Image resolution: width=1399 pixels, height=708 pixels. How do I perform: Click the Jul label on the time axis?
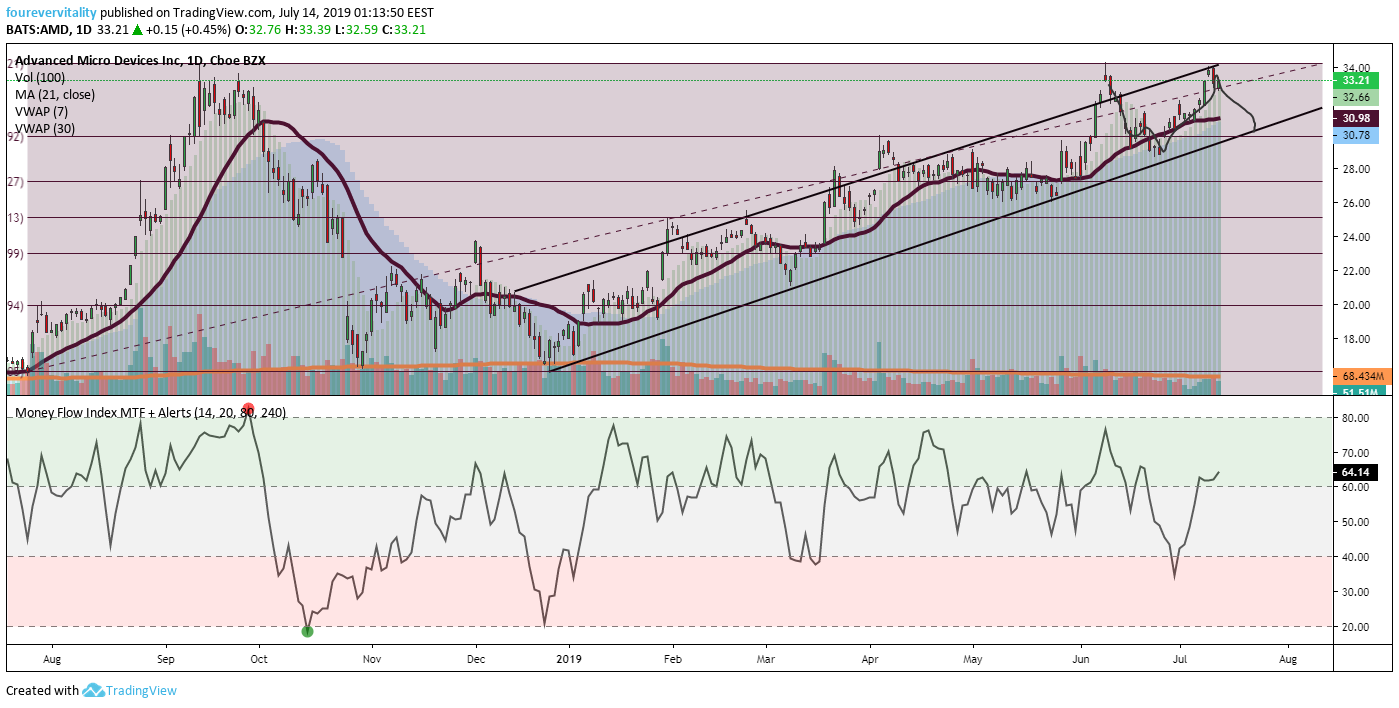click(1179, 659)
